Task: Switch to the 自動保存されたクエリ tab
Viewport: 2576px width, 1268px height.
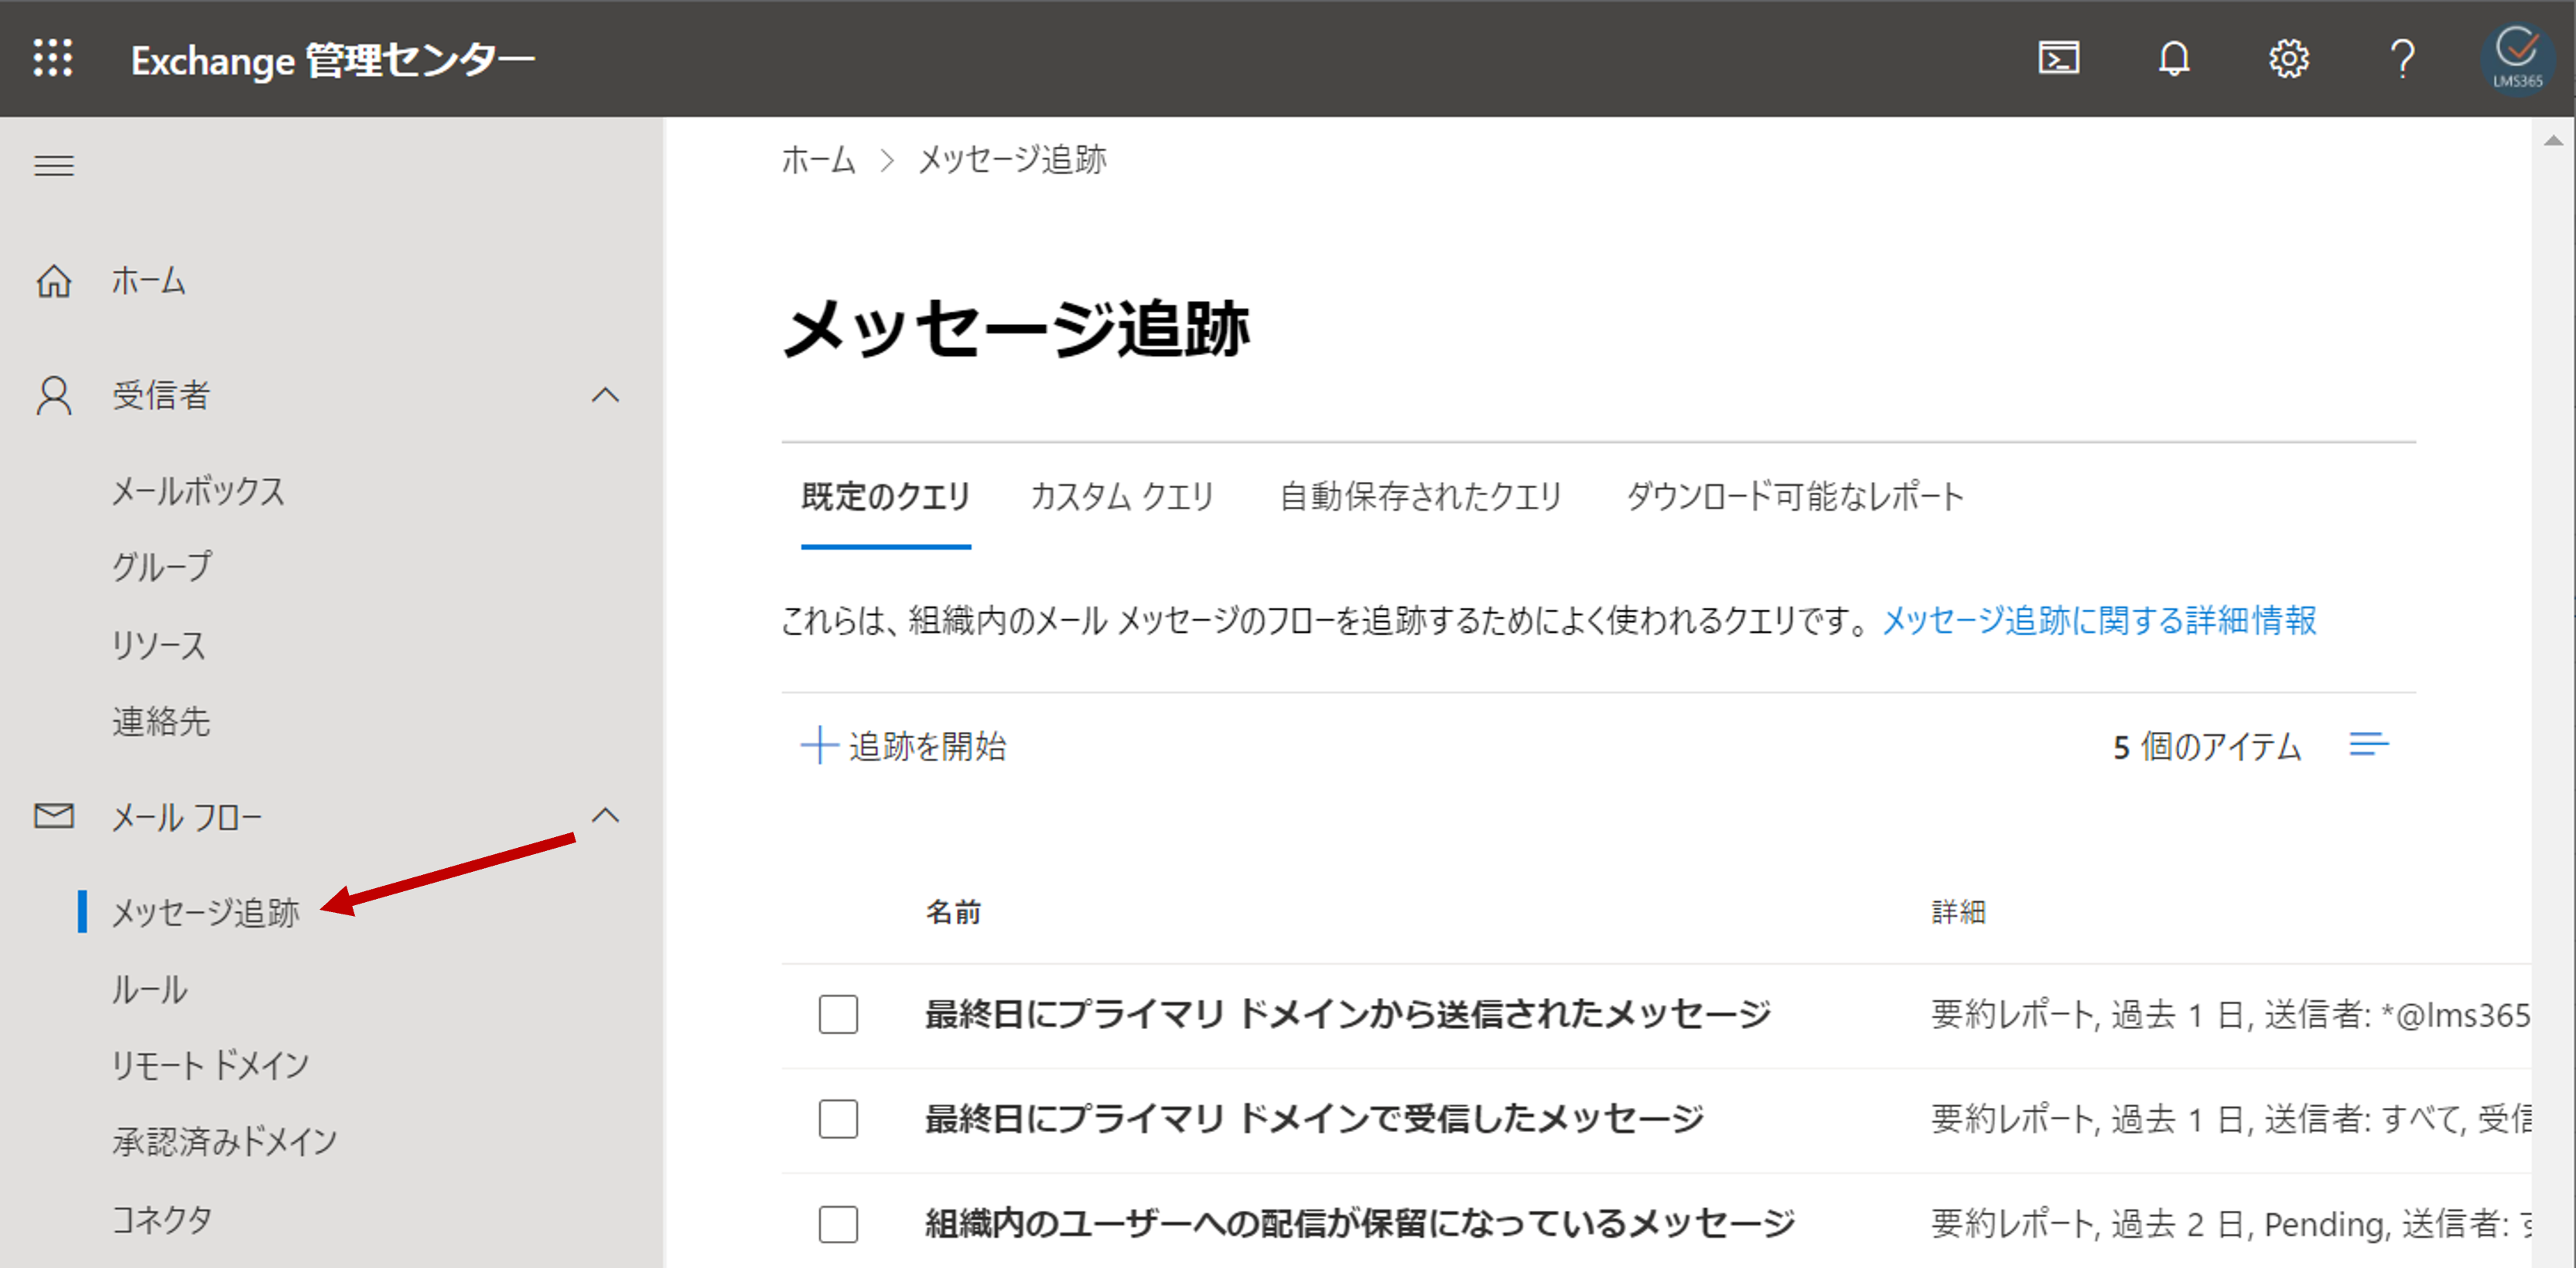Action: point(1420,496)
